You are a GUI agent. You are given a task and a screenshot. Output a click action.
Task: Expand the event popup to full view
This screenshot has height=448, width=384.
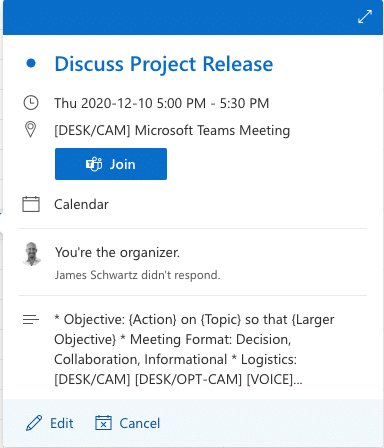(365, 17)
